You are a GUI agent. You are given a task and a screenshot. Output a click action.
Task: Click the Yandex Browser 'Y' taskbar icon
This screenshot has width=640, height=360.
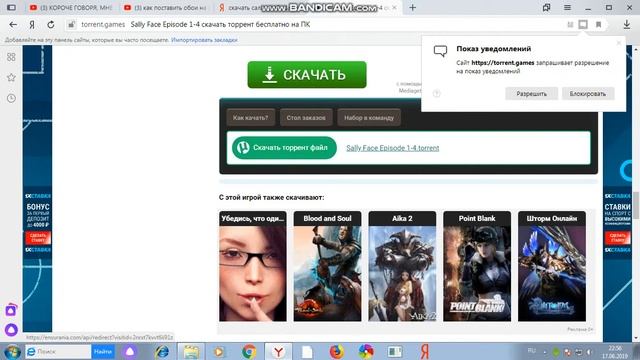click(x=278, y=352)
